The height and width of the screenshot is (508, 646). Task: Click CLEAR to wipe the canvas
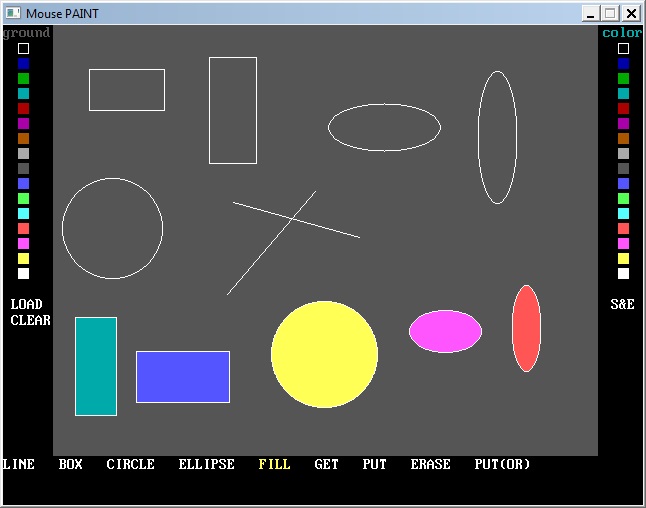(x=30, y=320)
